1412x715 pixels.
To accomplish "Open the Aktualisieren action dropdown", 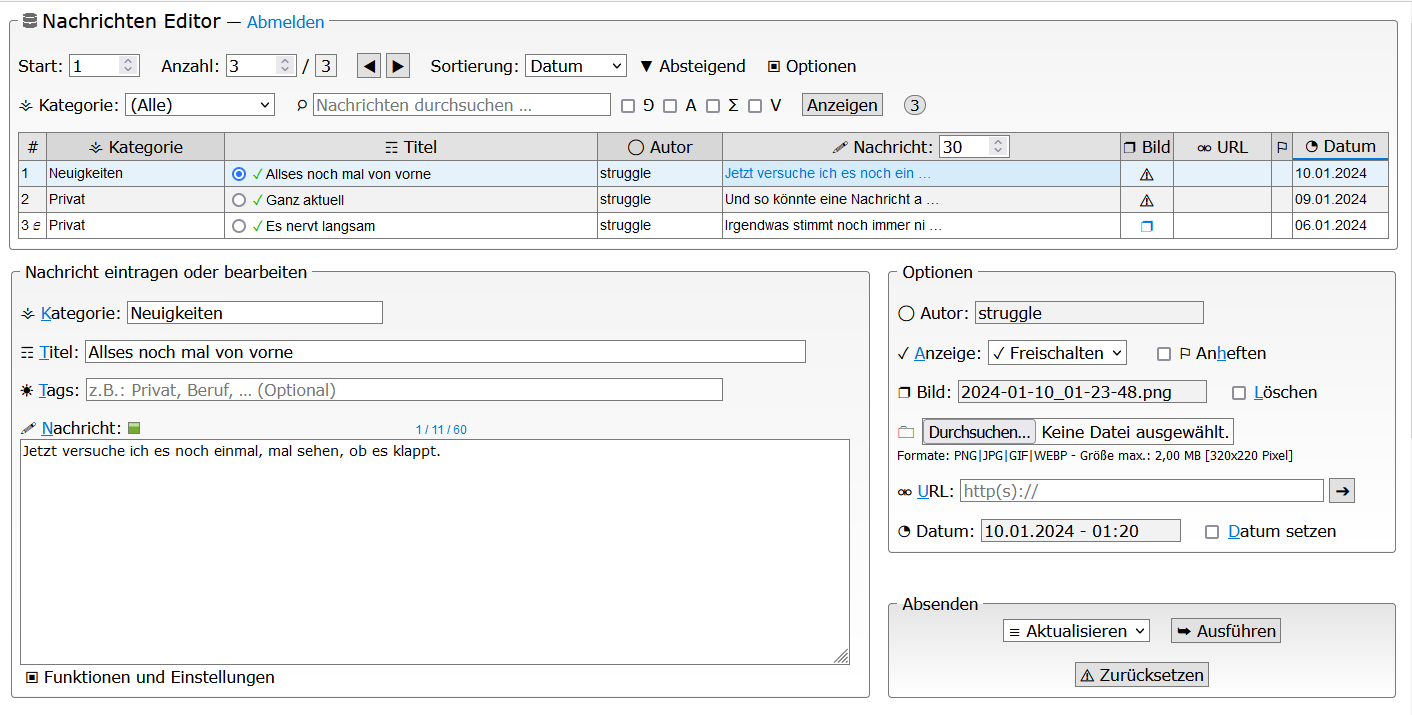I will pyautogui.click(x=1076, y=631).
